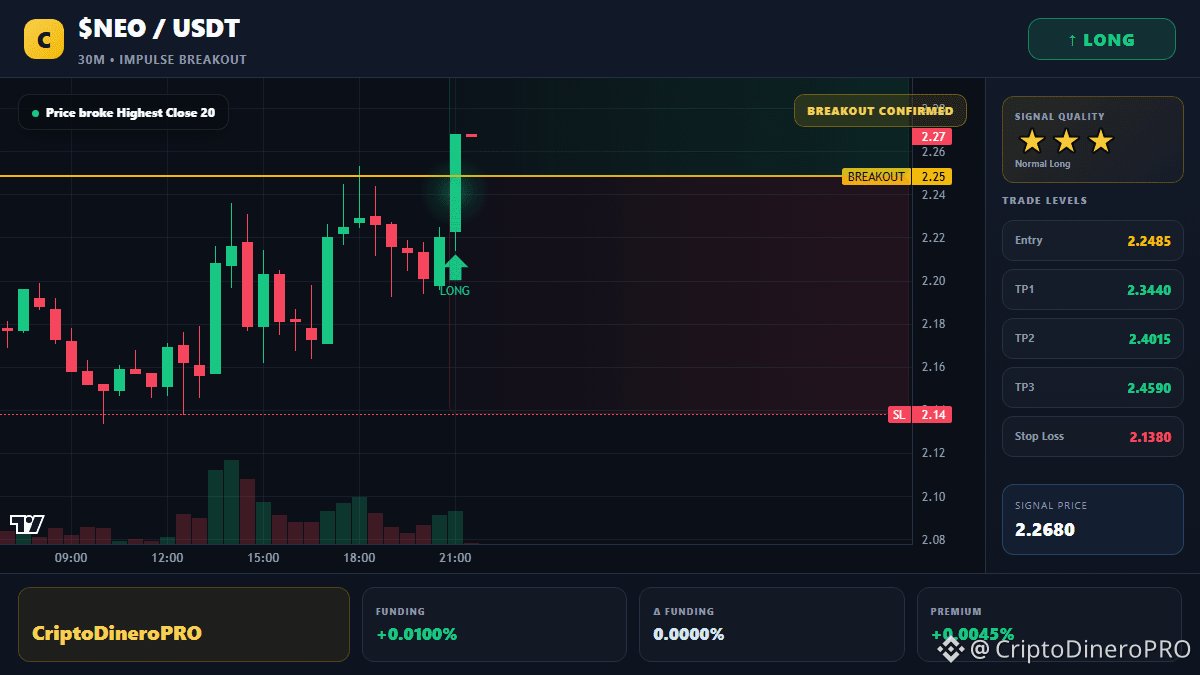1200x675 pixels.
Task: Click the TP1 2.3440 row
Action: 1092,289
